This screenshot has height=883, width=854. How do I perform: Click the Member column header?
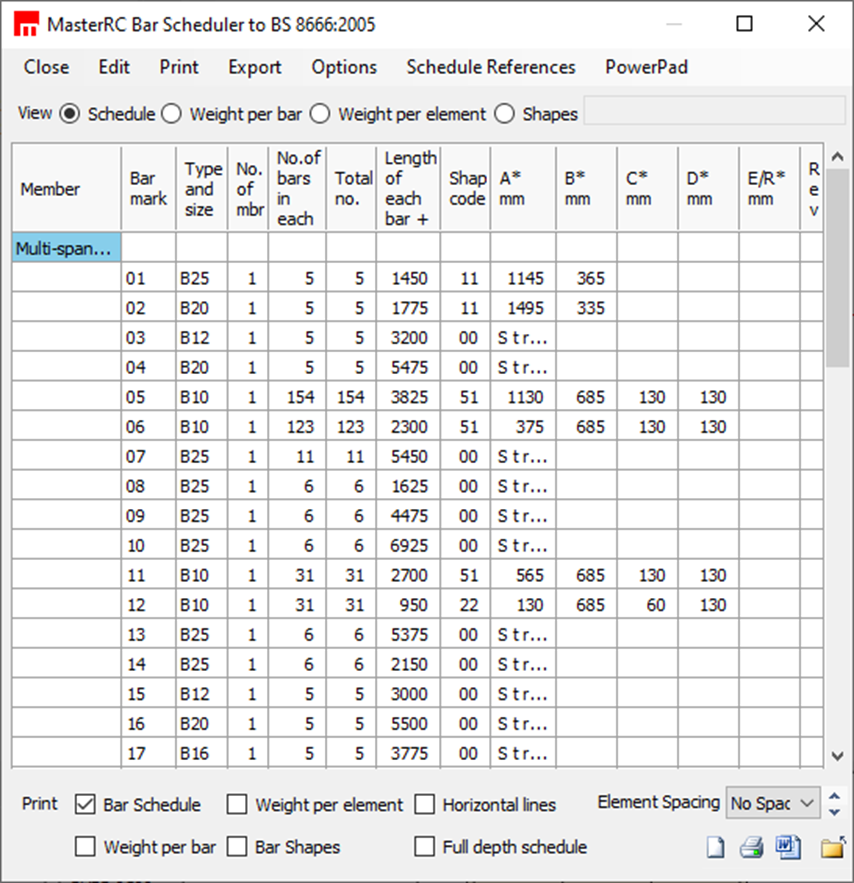(x=66, y=189)
